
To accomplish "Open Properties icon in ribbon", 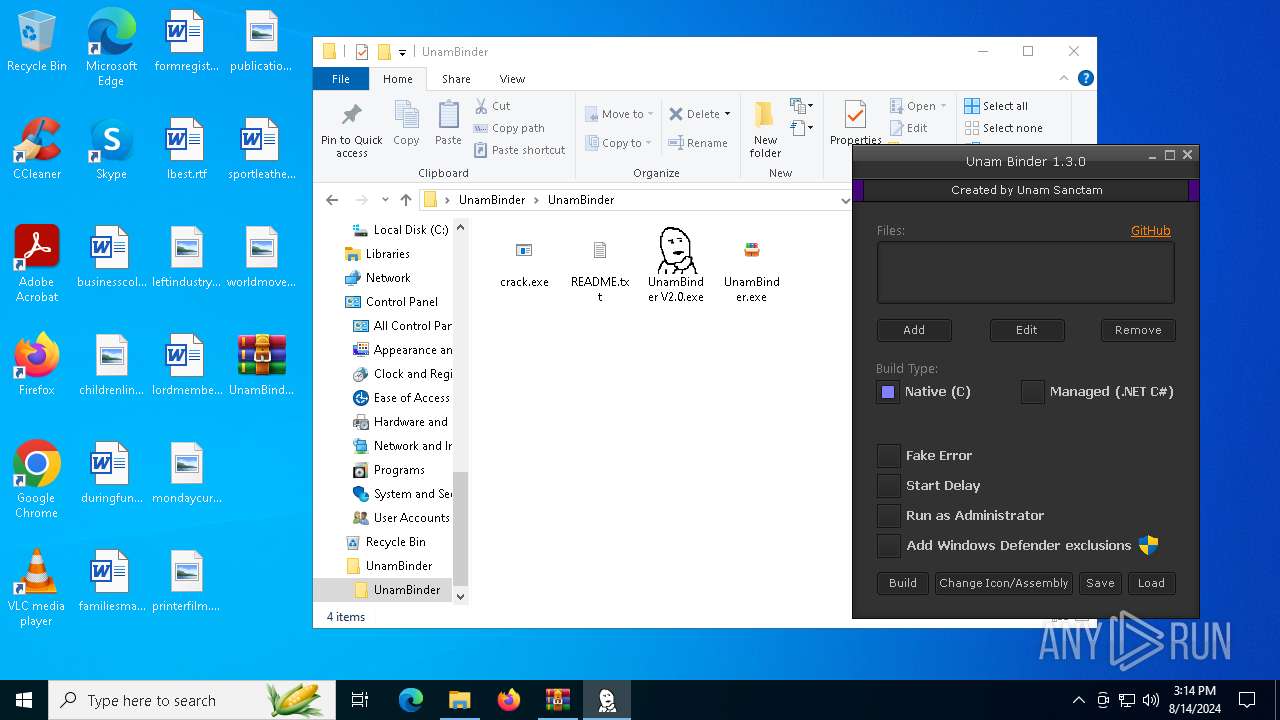I will (x=855, y=114).
